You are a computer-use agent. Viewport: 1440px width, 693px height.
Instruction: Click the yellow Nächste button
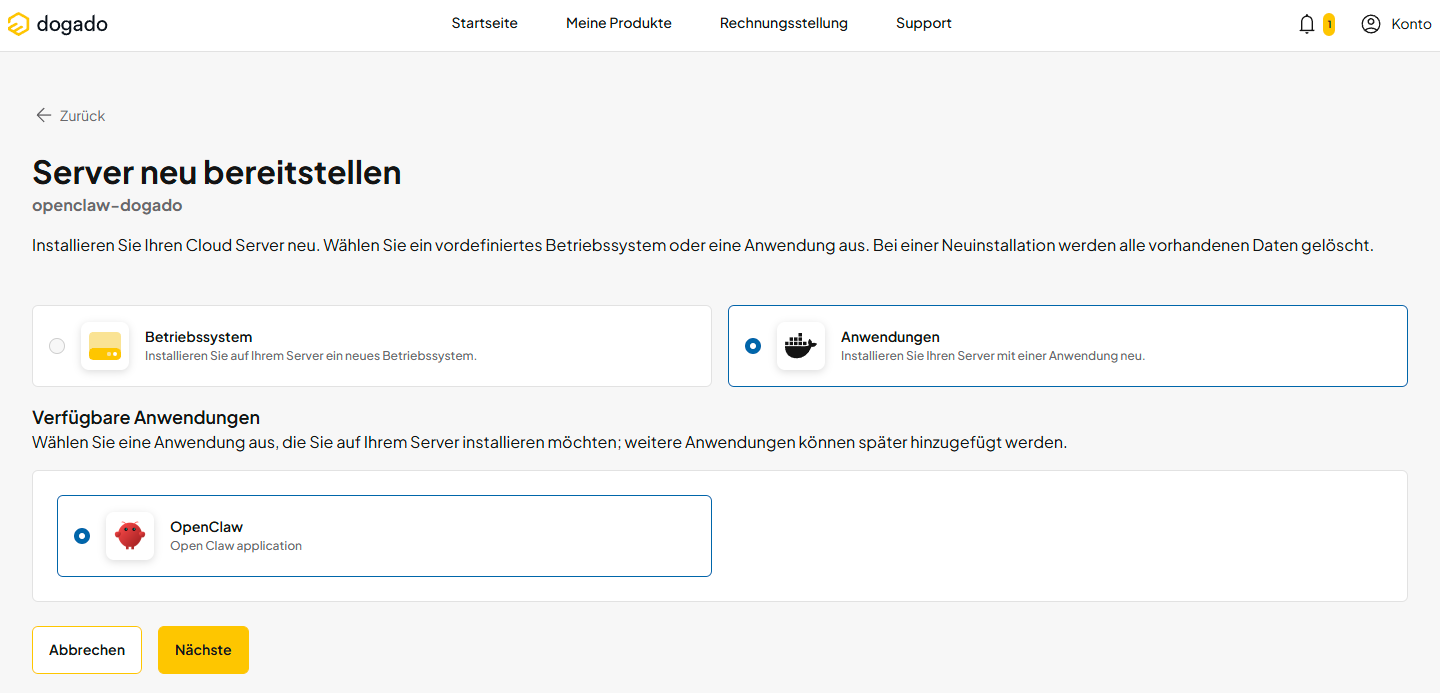203,650
